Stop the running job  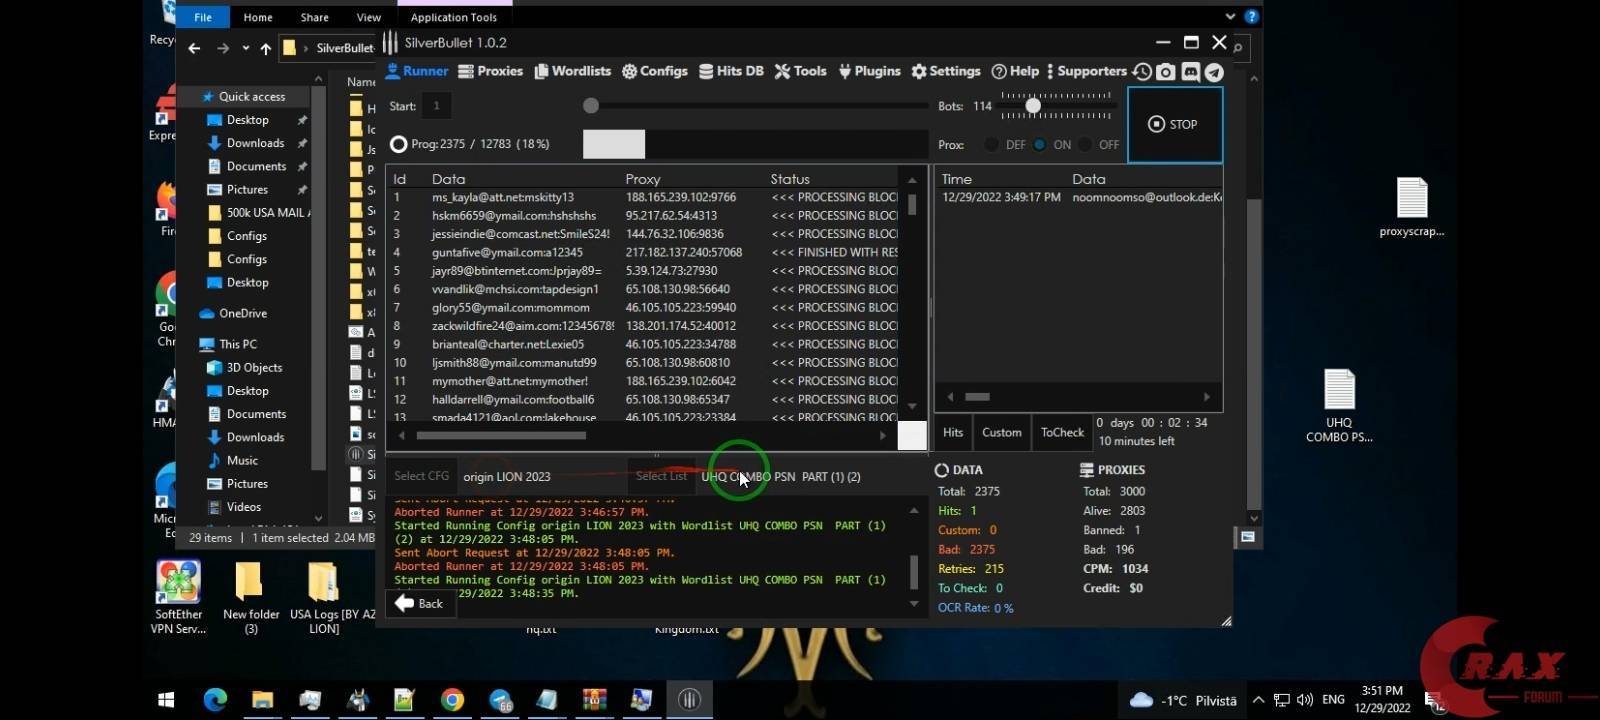1175,125
